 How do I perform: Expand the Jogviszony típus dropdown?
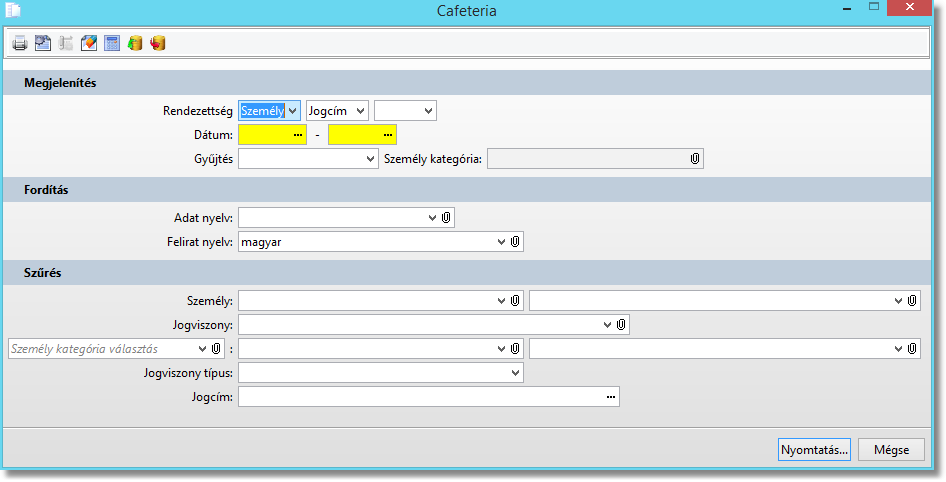(515, 373)
